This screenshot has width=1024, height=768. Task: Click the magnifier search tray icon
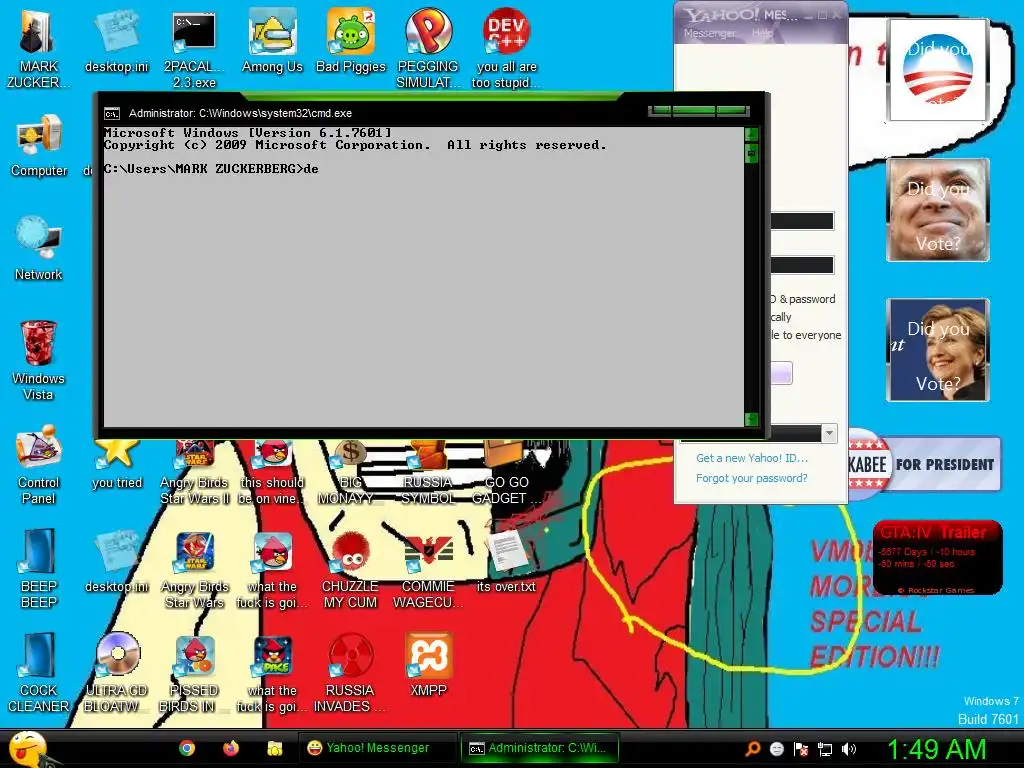[x=752, y=749]
